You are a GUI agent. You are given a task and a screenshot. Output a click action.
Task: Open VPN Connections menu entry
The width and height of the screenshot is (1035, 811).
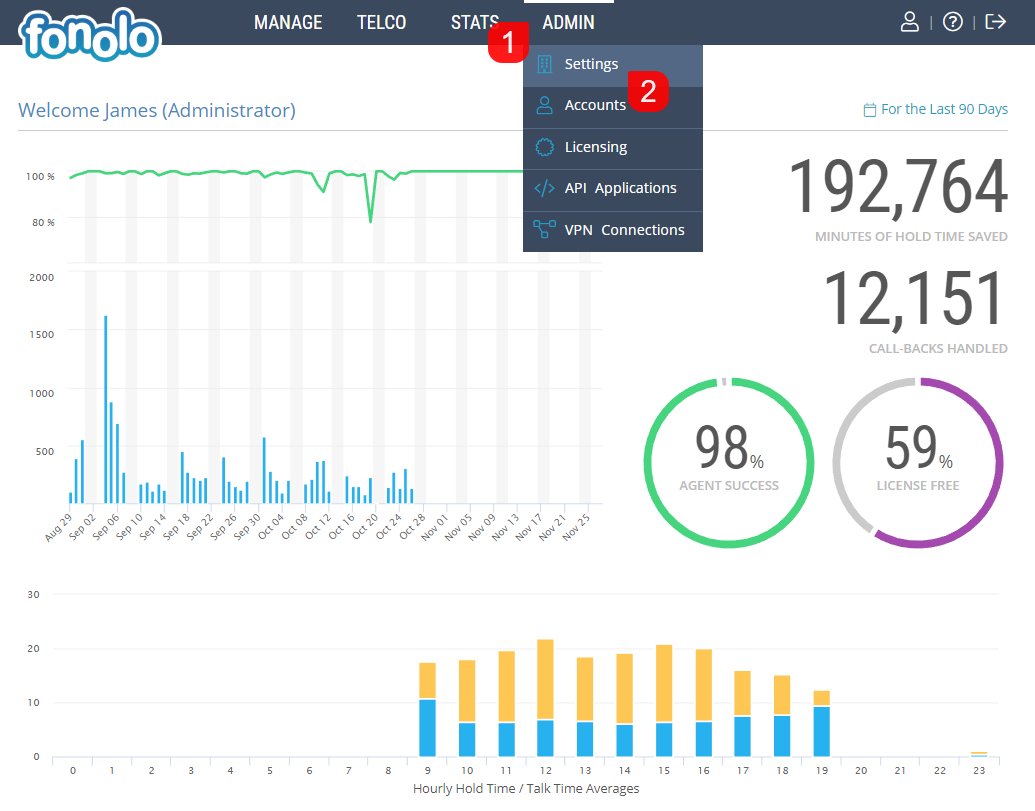(x=613, y=231)
